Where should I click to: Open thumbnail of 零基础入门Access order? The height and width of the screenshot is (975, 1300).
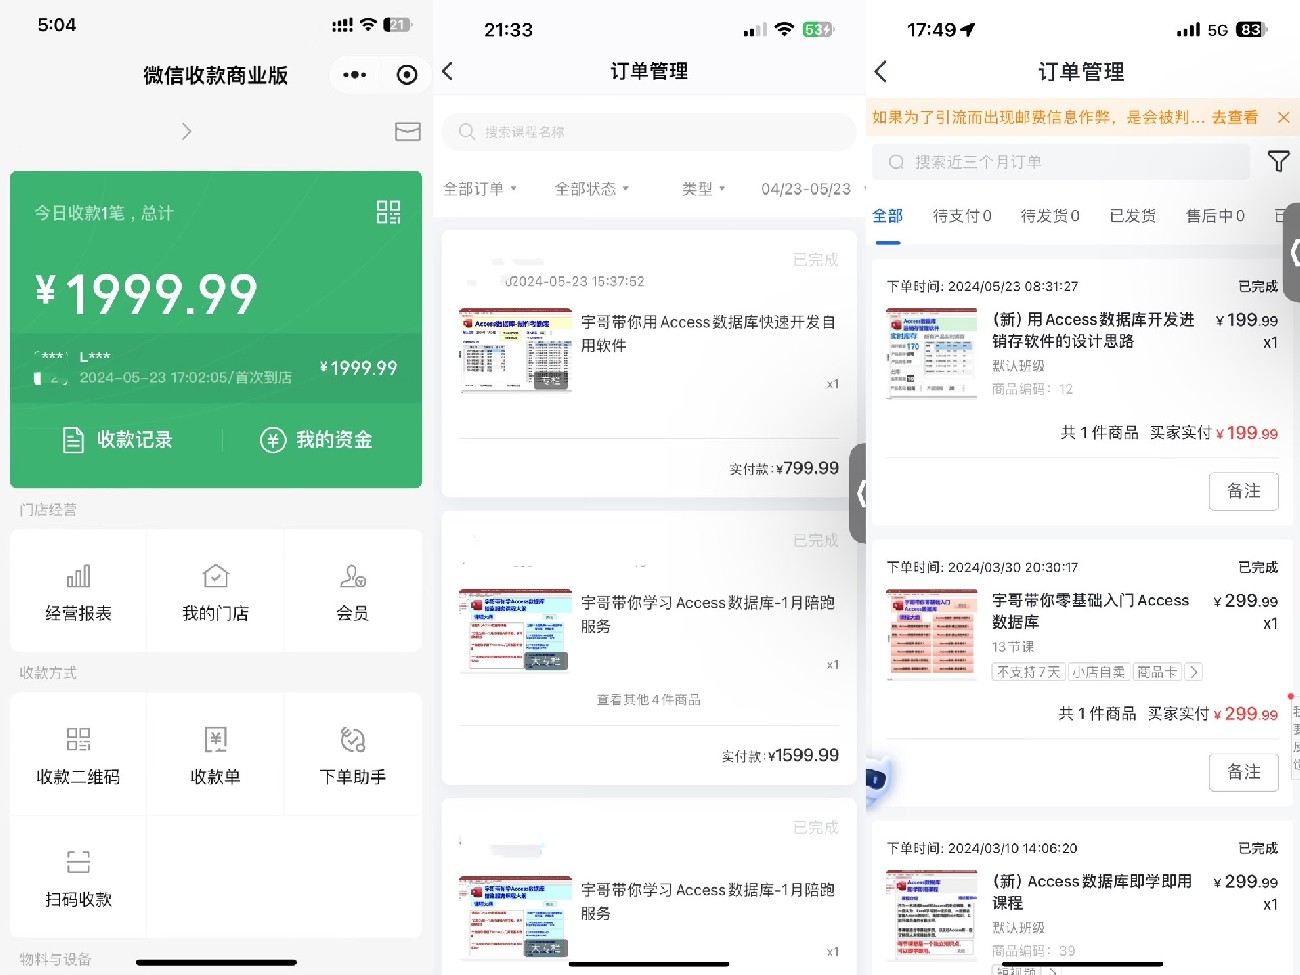coord(932,634)
